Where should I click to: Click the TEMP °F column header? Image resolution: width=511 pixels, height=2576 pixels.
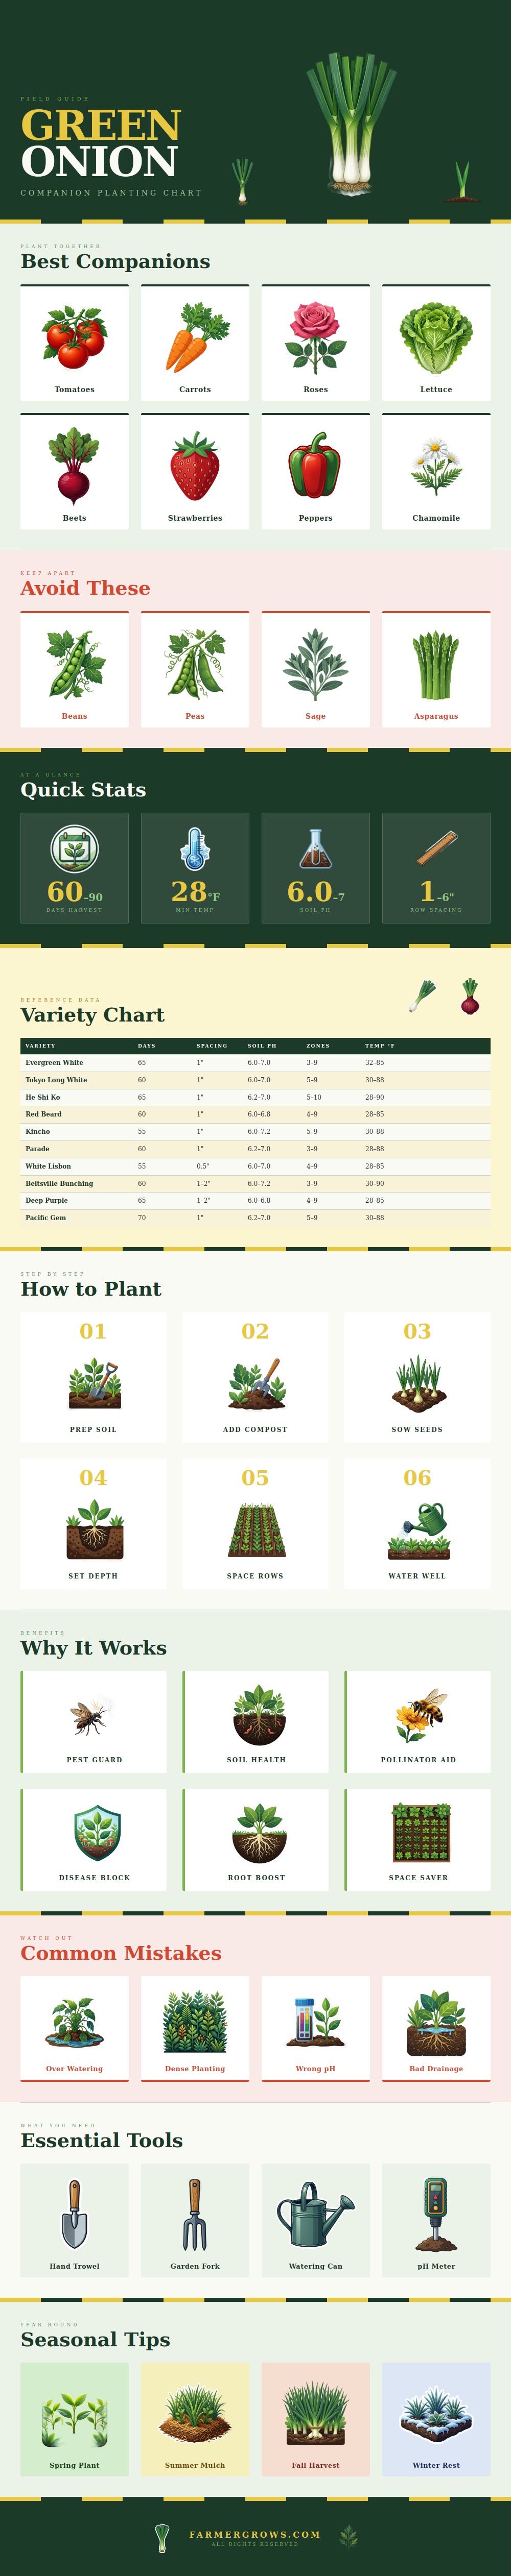point(380,1045)
